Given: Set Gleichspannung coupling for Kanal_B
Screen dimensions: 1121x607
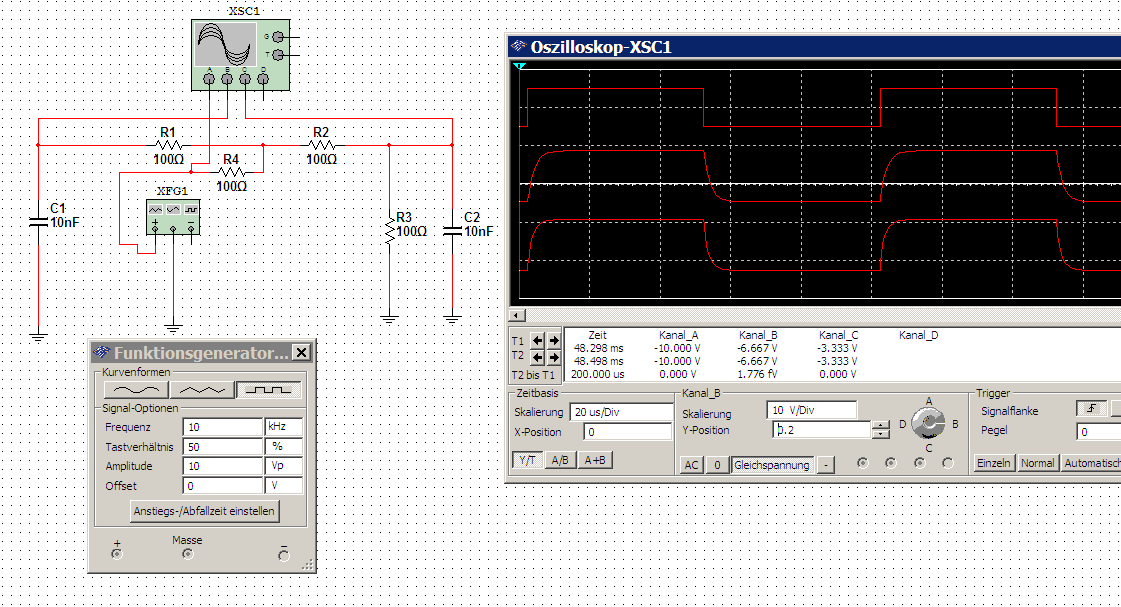Looking at the screenshot, I should pyautogui.click(x=772, y=465).
